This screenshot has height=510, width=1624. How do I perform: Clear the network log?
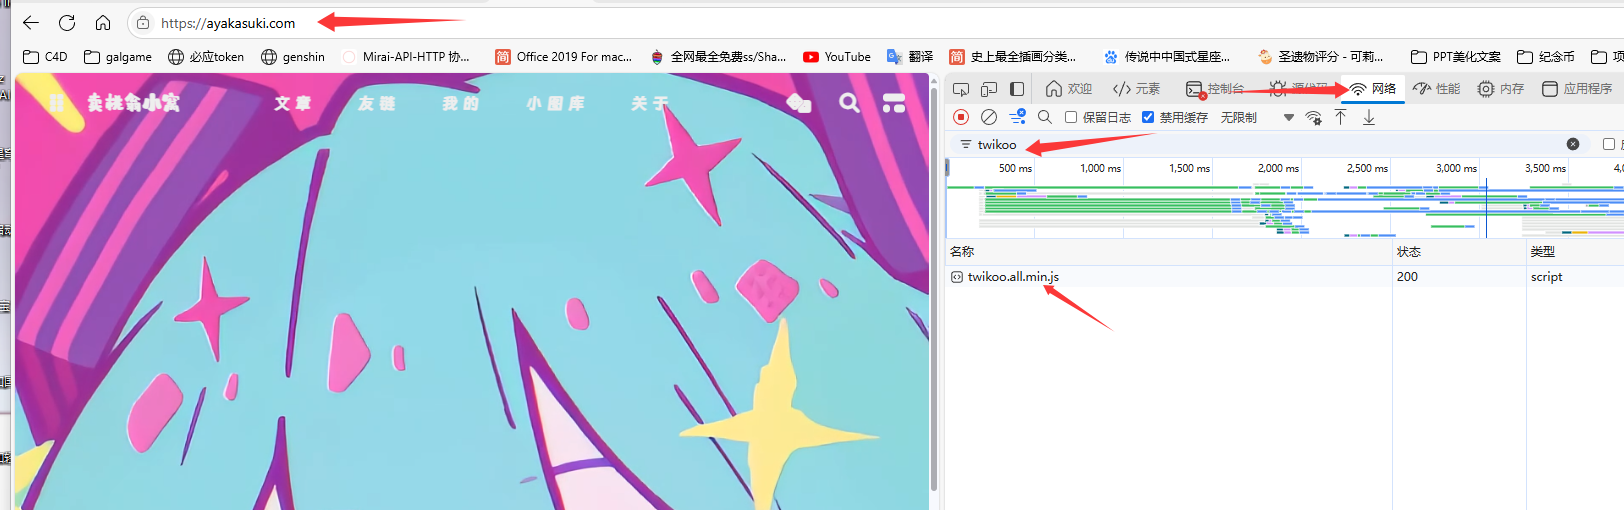(989, 117)
